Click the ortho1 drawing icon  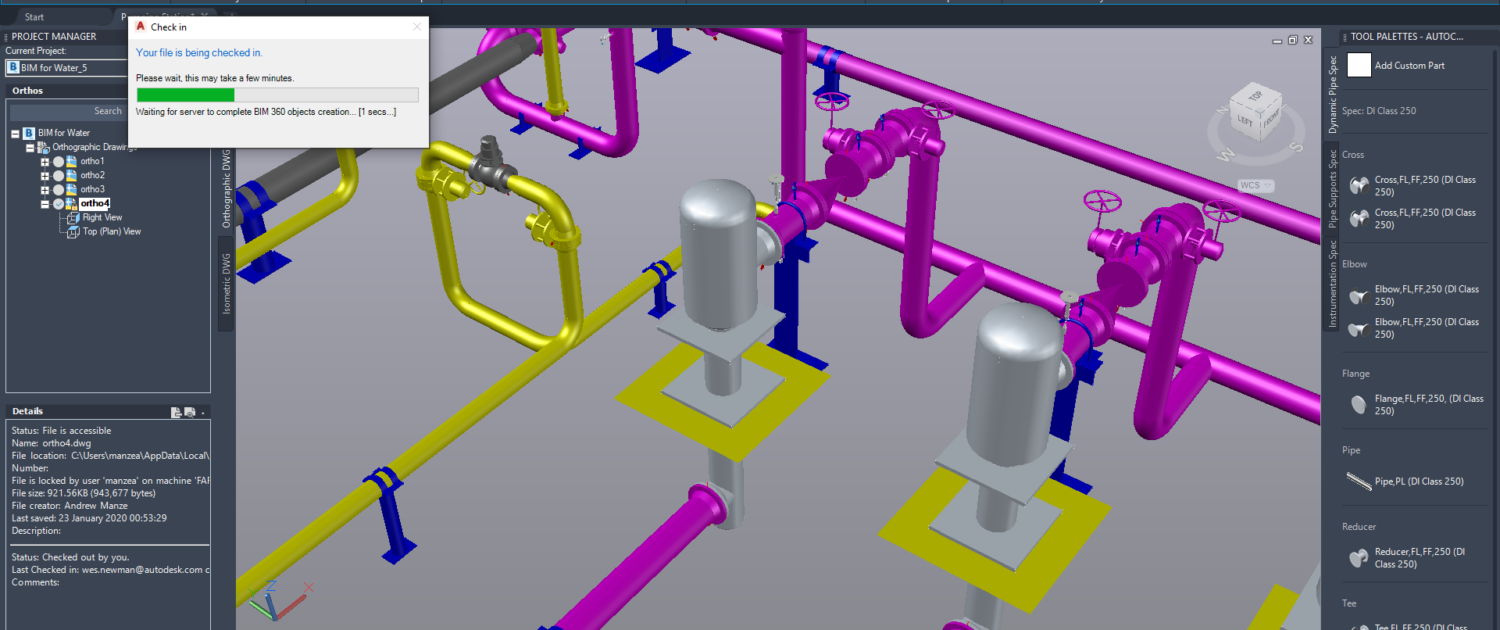point(71,162)
